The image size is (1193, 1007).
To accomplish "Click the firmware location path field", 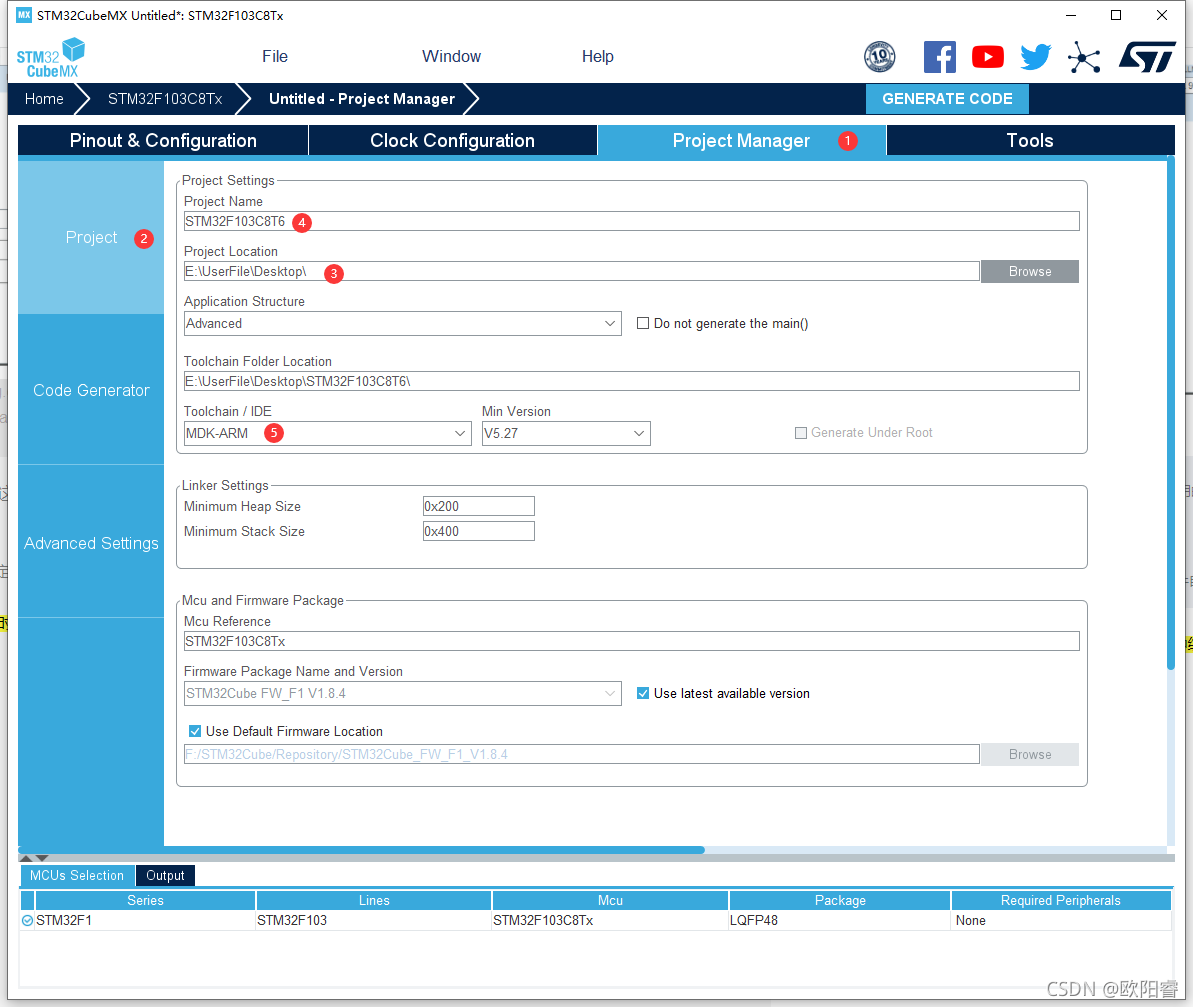I will coord(581,754).
